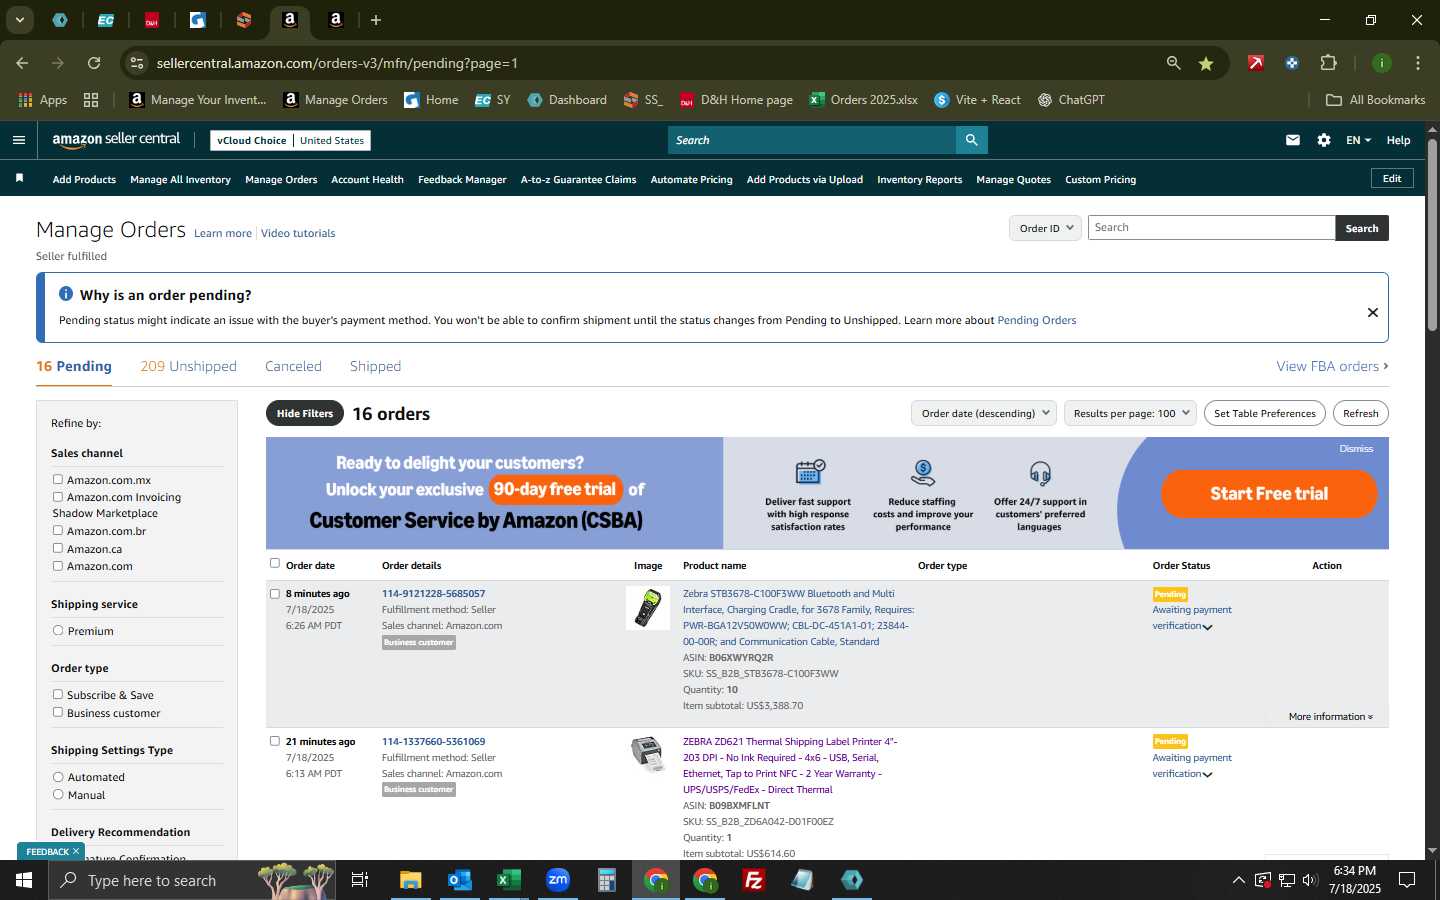Tick the select-all orders checkbox in header
The image size is (1440, 900).
coord(275,563)
